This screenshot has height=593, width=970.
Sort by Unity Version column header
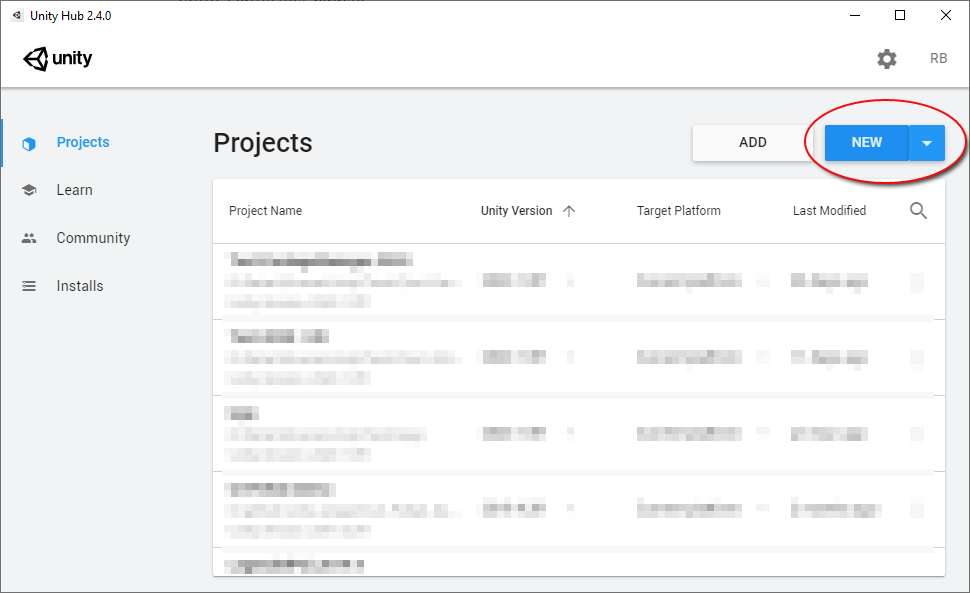pos(516,211)
